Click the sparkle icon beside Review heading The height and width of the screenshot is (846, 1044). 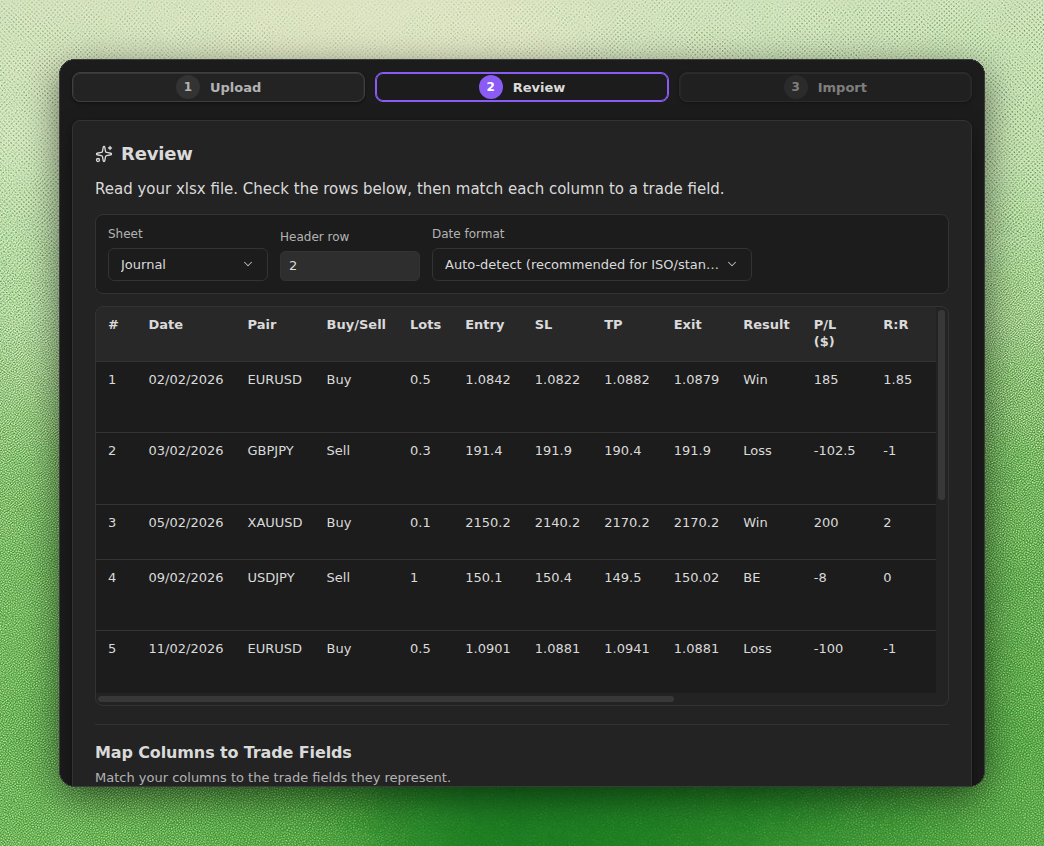click(104, 154)
